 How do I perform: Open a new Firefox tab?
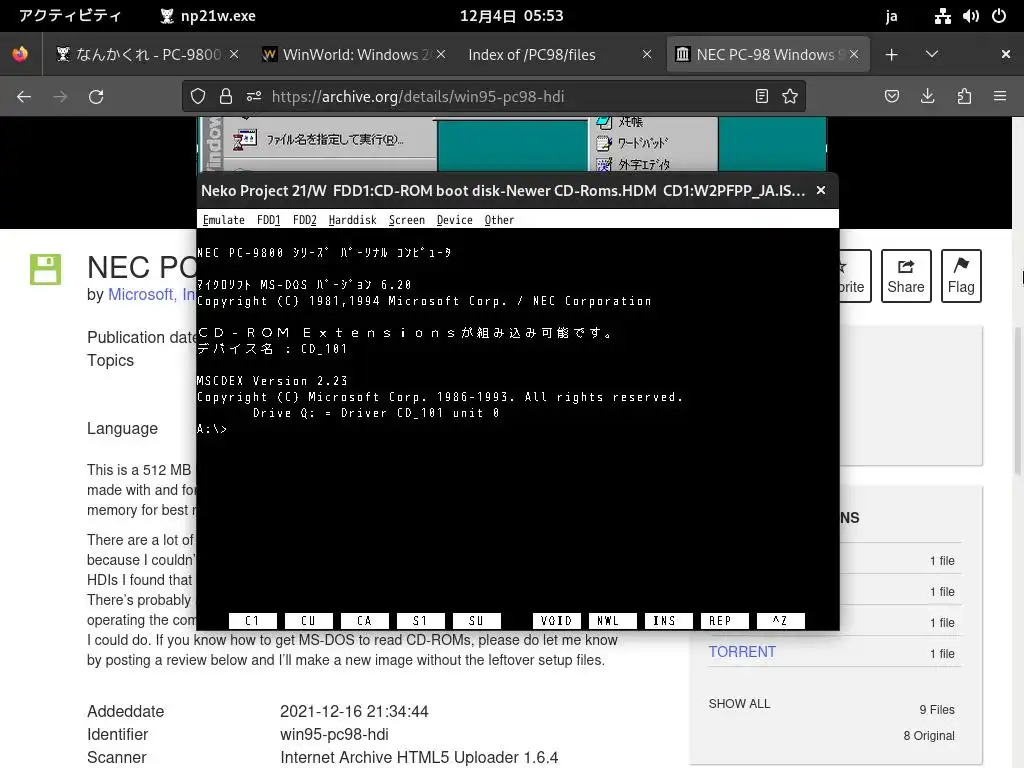point(891,55)
